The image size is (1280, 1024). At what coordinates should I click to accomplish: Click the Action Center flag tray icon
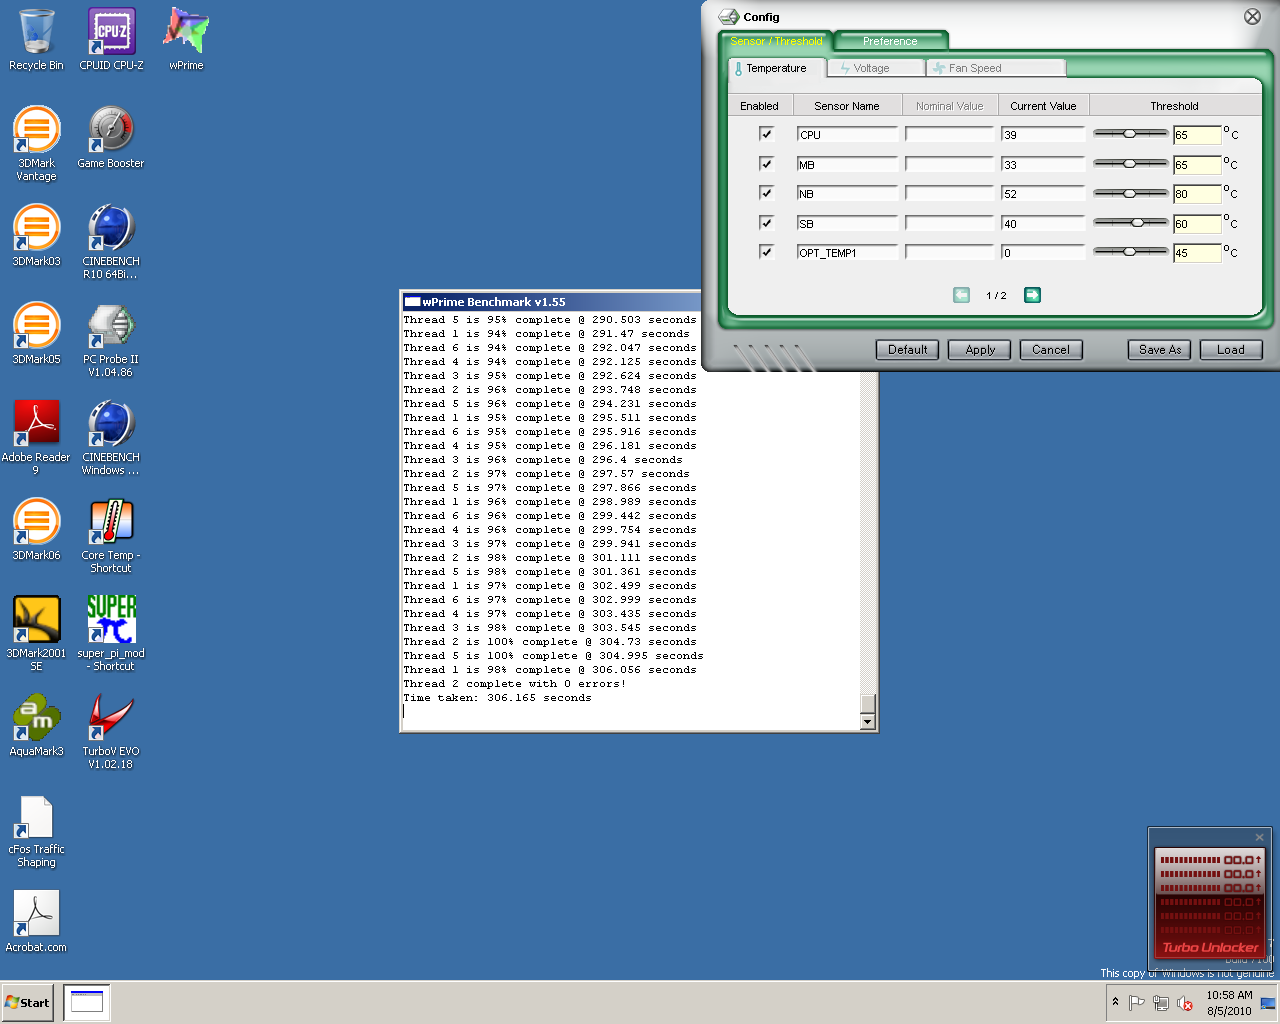coord(1136,1003)
